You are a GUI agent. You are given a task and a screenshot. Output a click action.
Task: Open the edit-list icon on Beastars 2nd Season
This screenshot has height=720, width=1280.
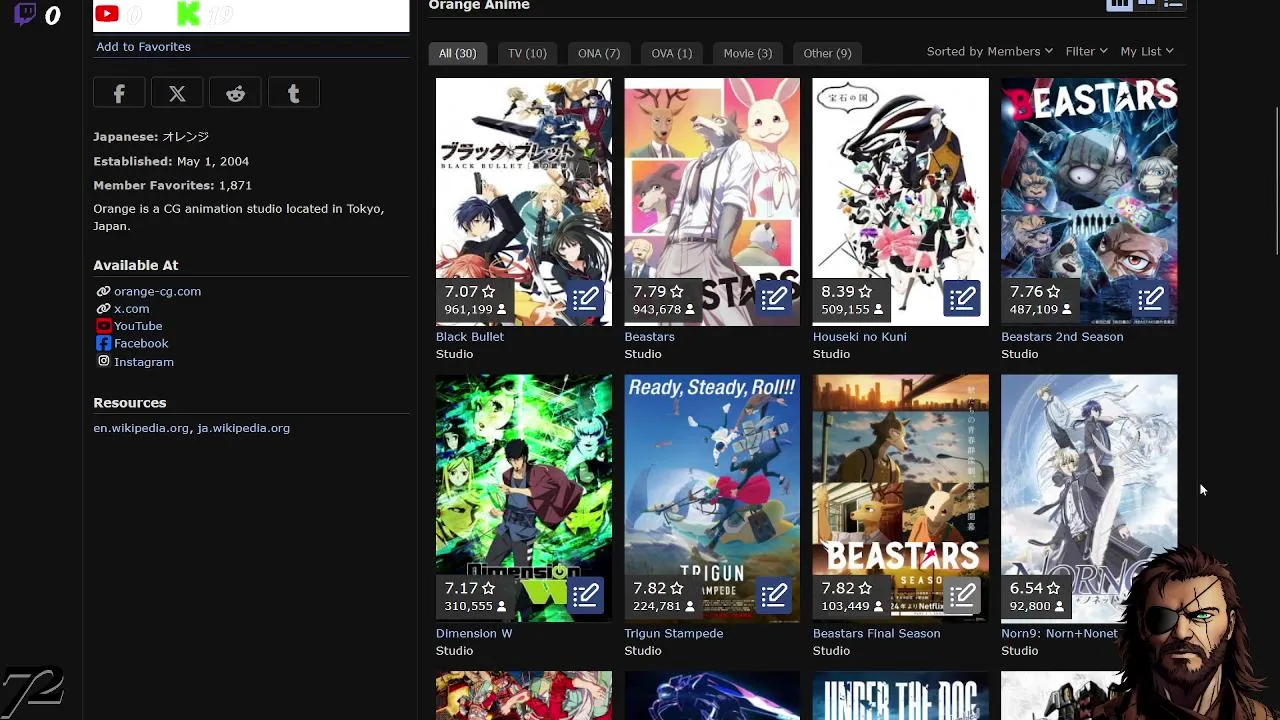1150,298
